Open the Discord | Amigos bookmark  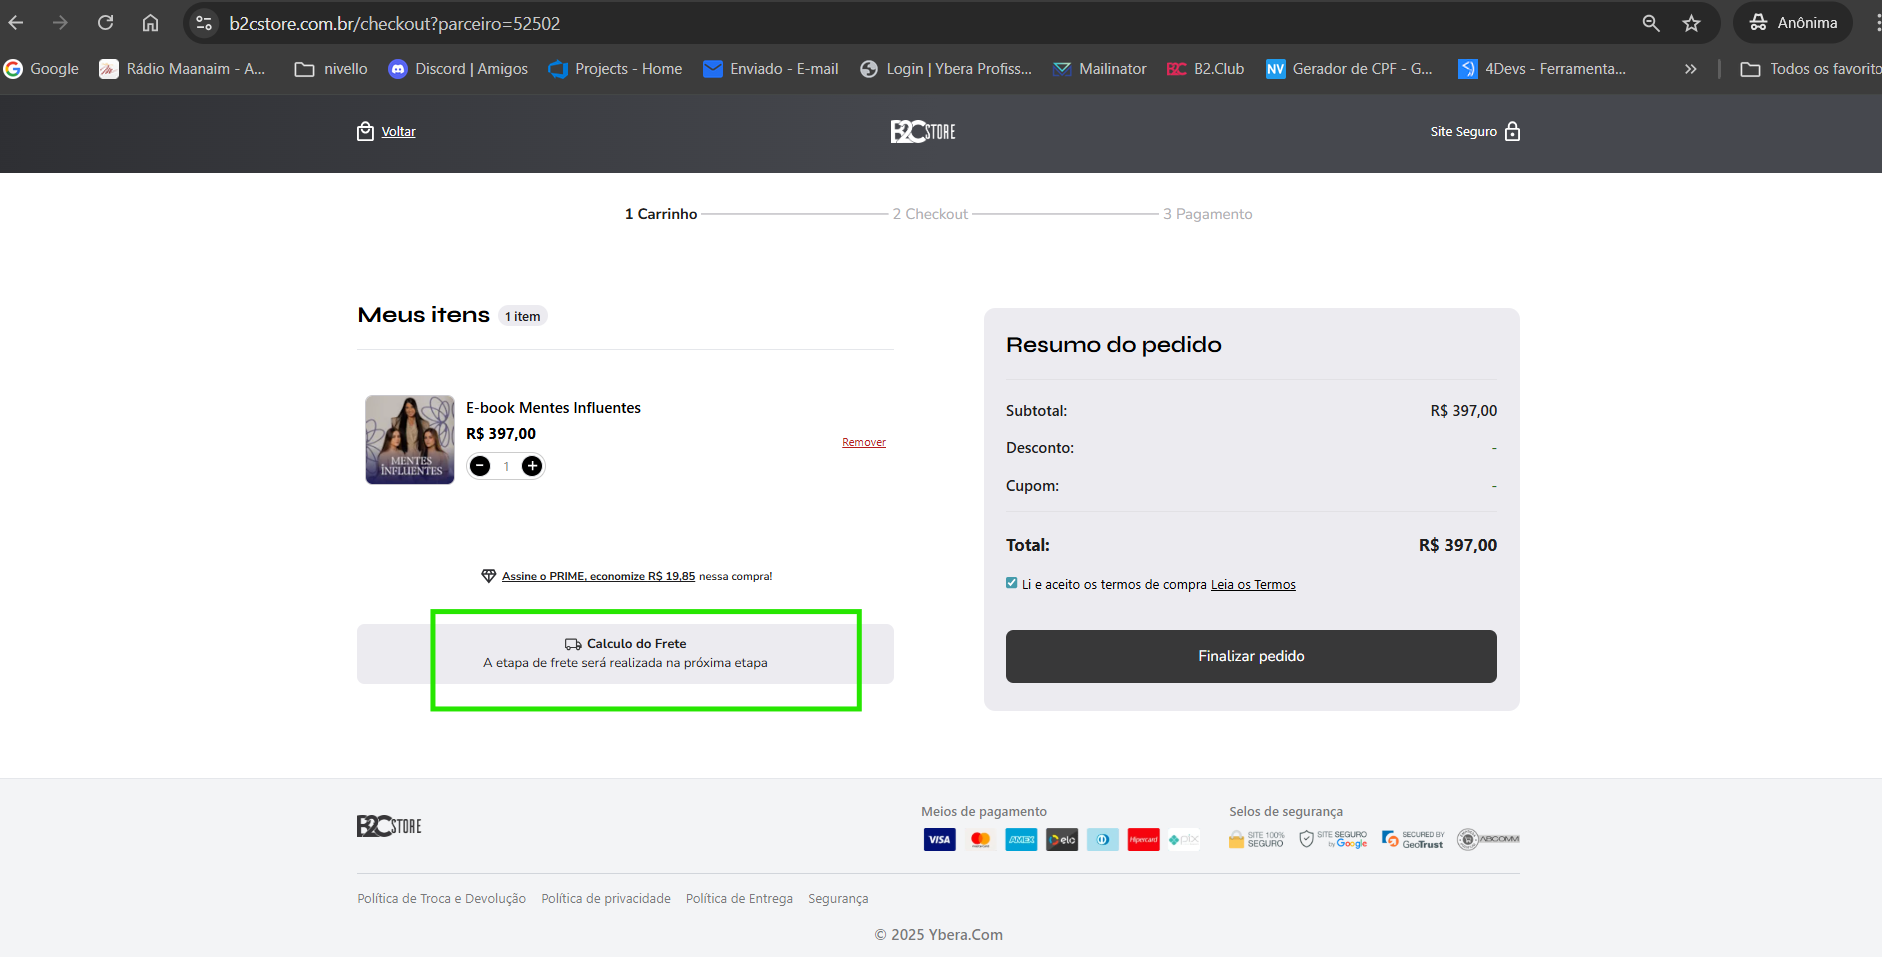458,69
